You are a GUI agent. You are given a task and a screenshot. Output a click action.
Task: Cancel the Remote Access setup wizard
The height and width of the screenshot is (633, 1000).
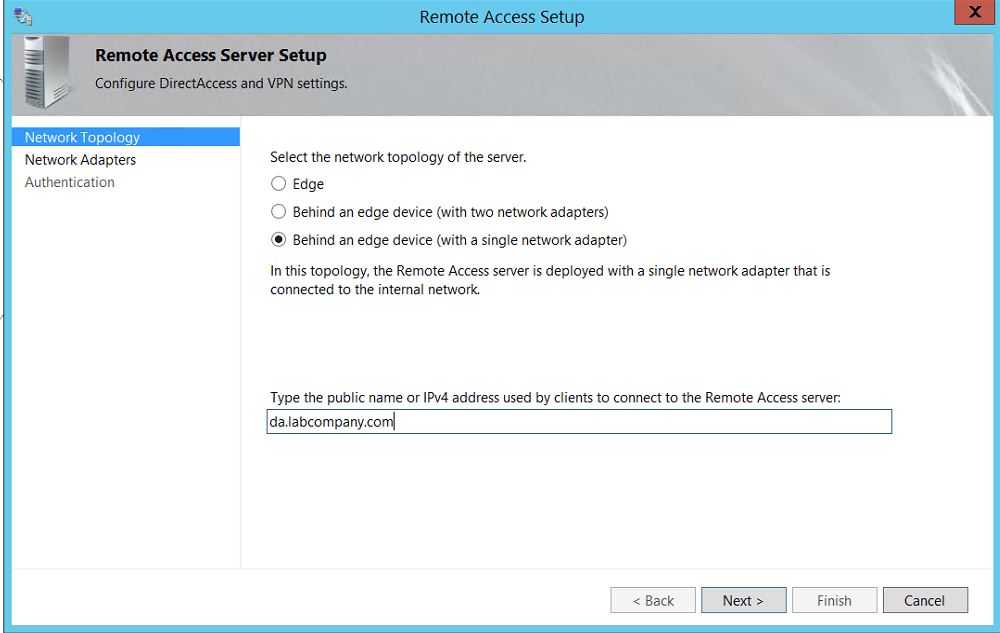click(925, 600)
